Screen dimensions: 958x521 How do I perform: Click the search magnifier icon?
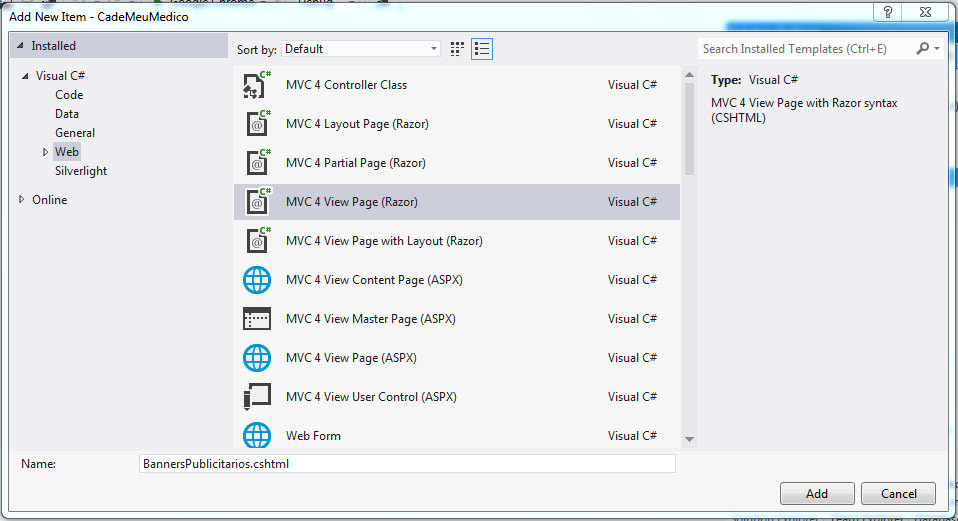pyautogui.click(x=923, y=48)
